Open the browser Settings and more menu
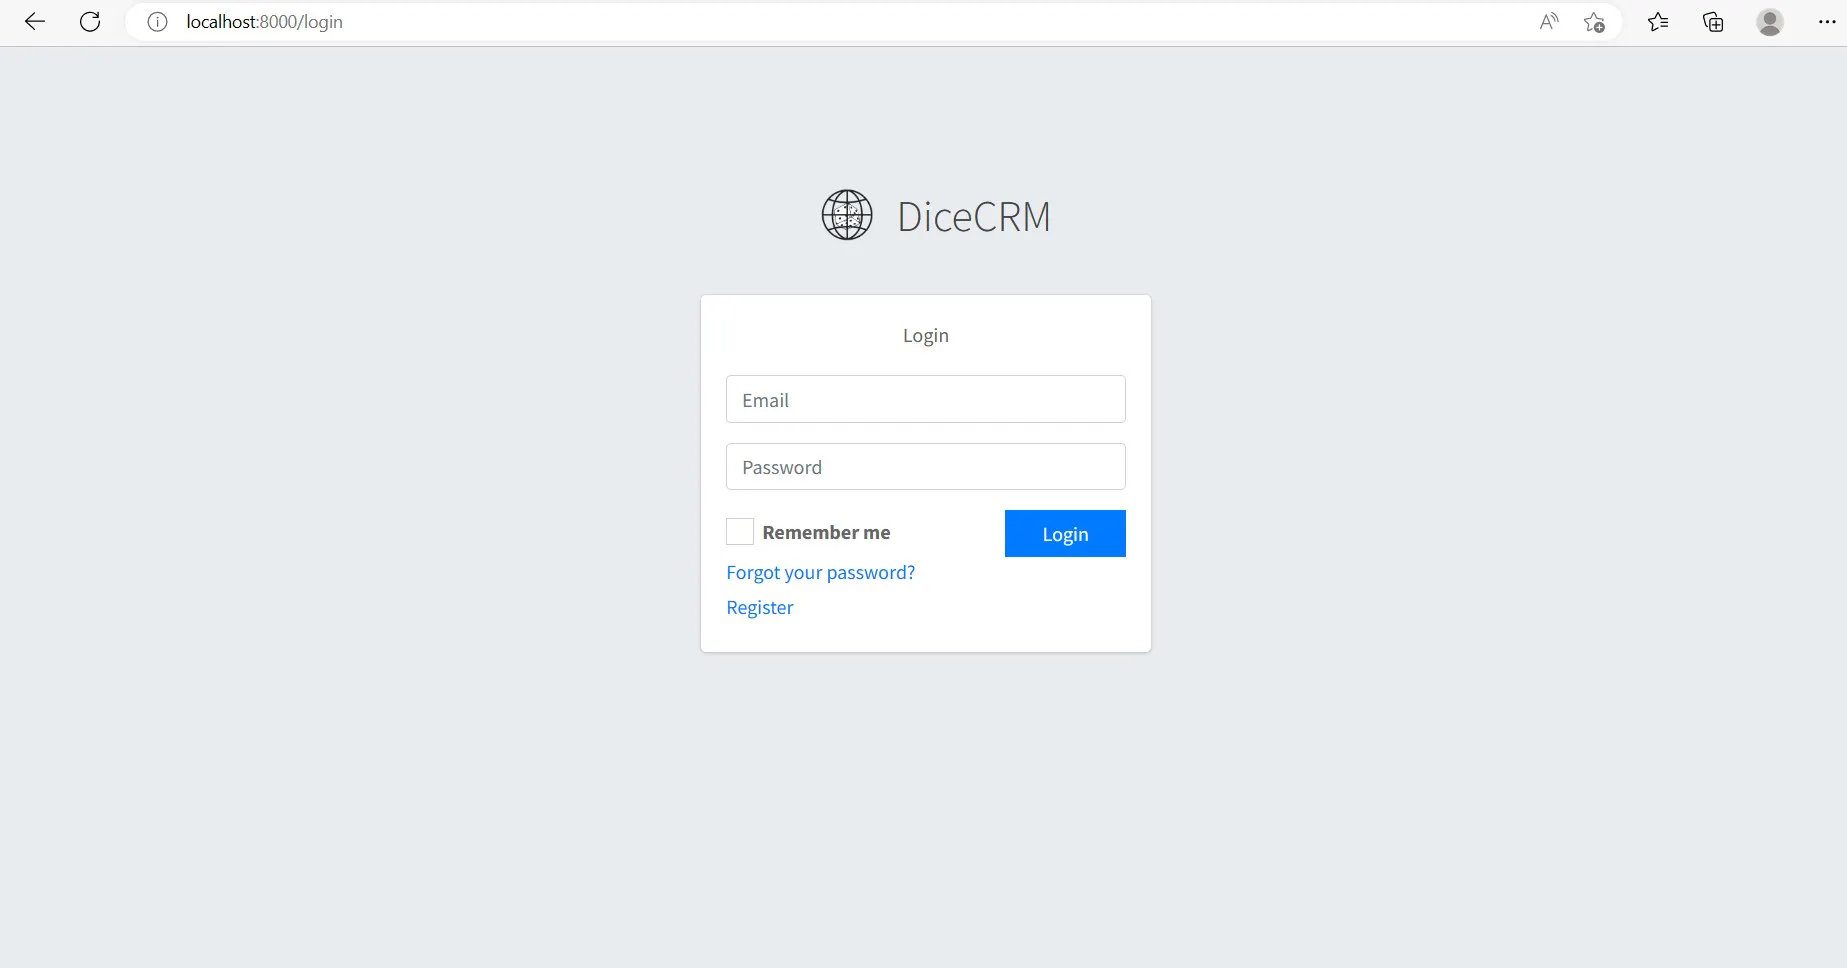1847x968 pixels. point(1827,22)
